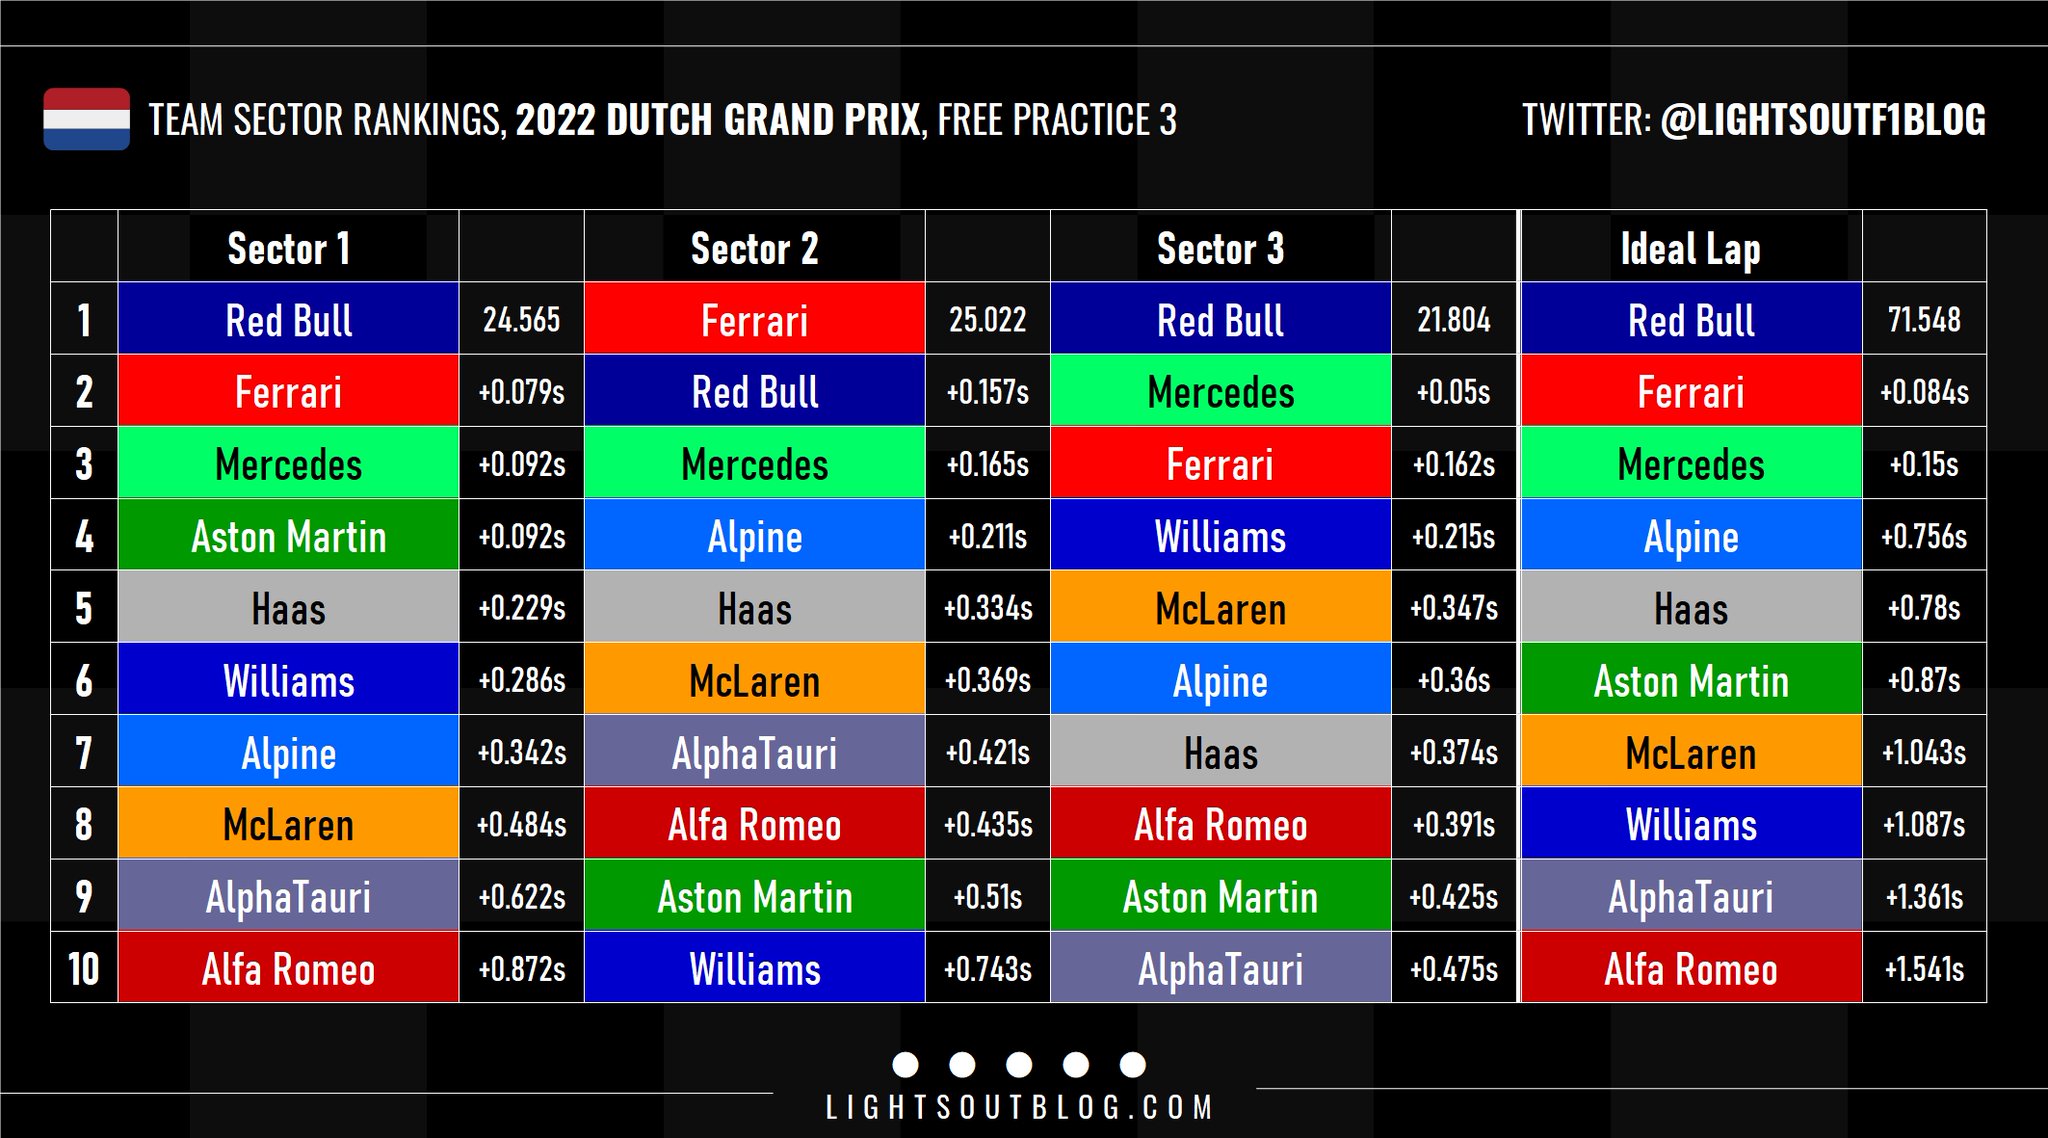Click the red Ferrari cell in Sector 2
Image resolution: width=2048 pixels, height=1138 pixels.
tap(754, 320)
